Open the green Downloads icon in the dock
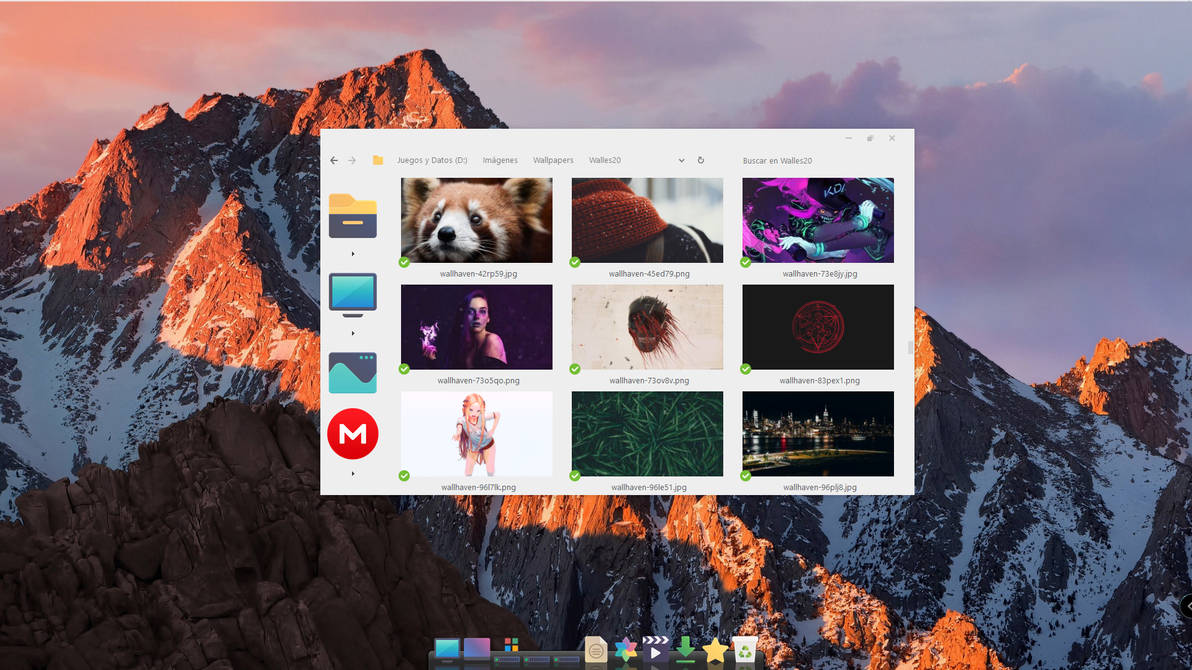Viewport: 1192px width, 670px height. tap(685, 649)
